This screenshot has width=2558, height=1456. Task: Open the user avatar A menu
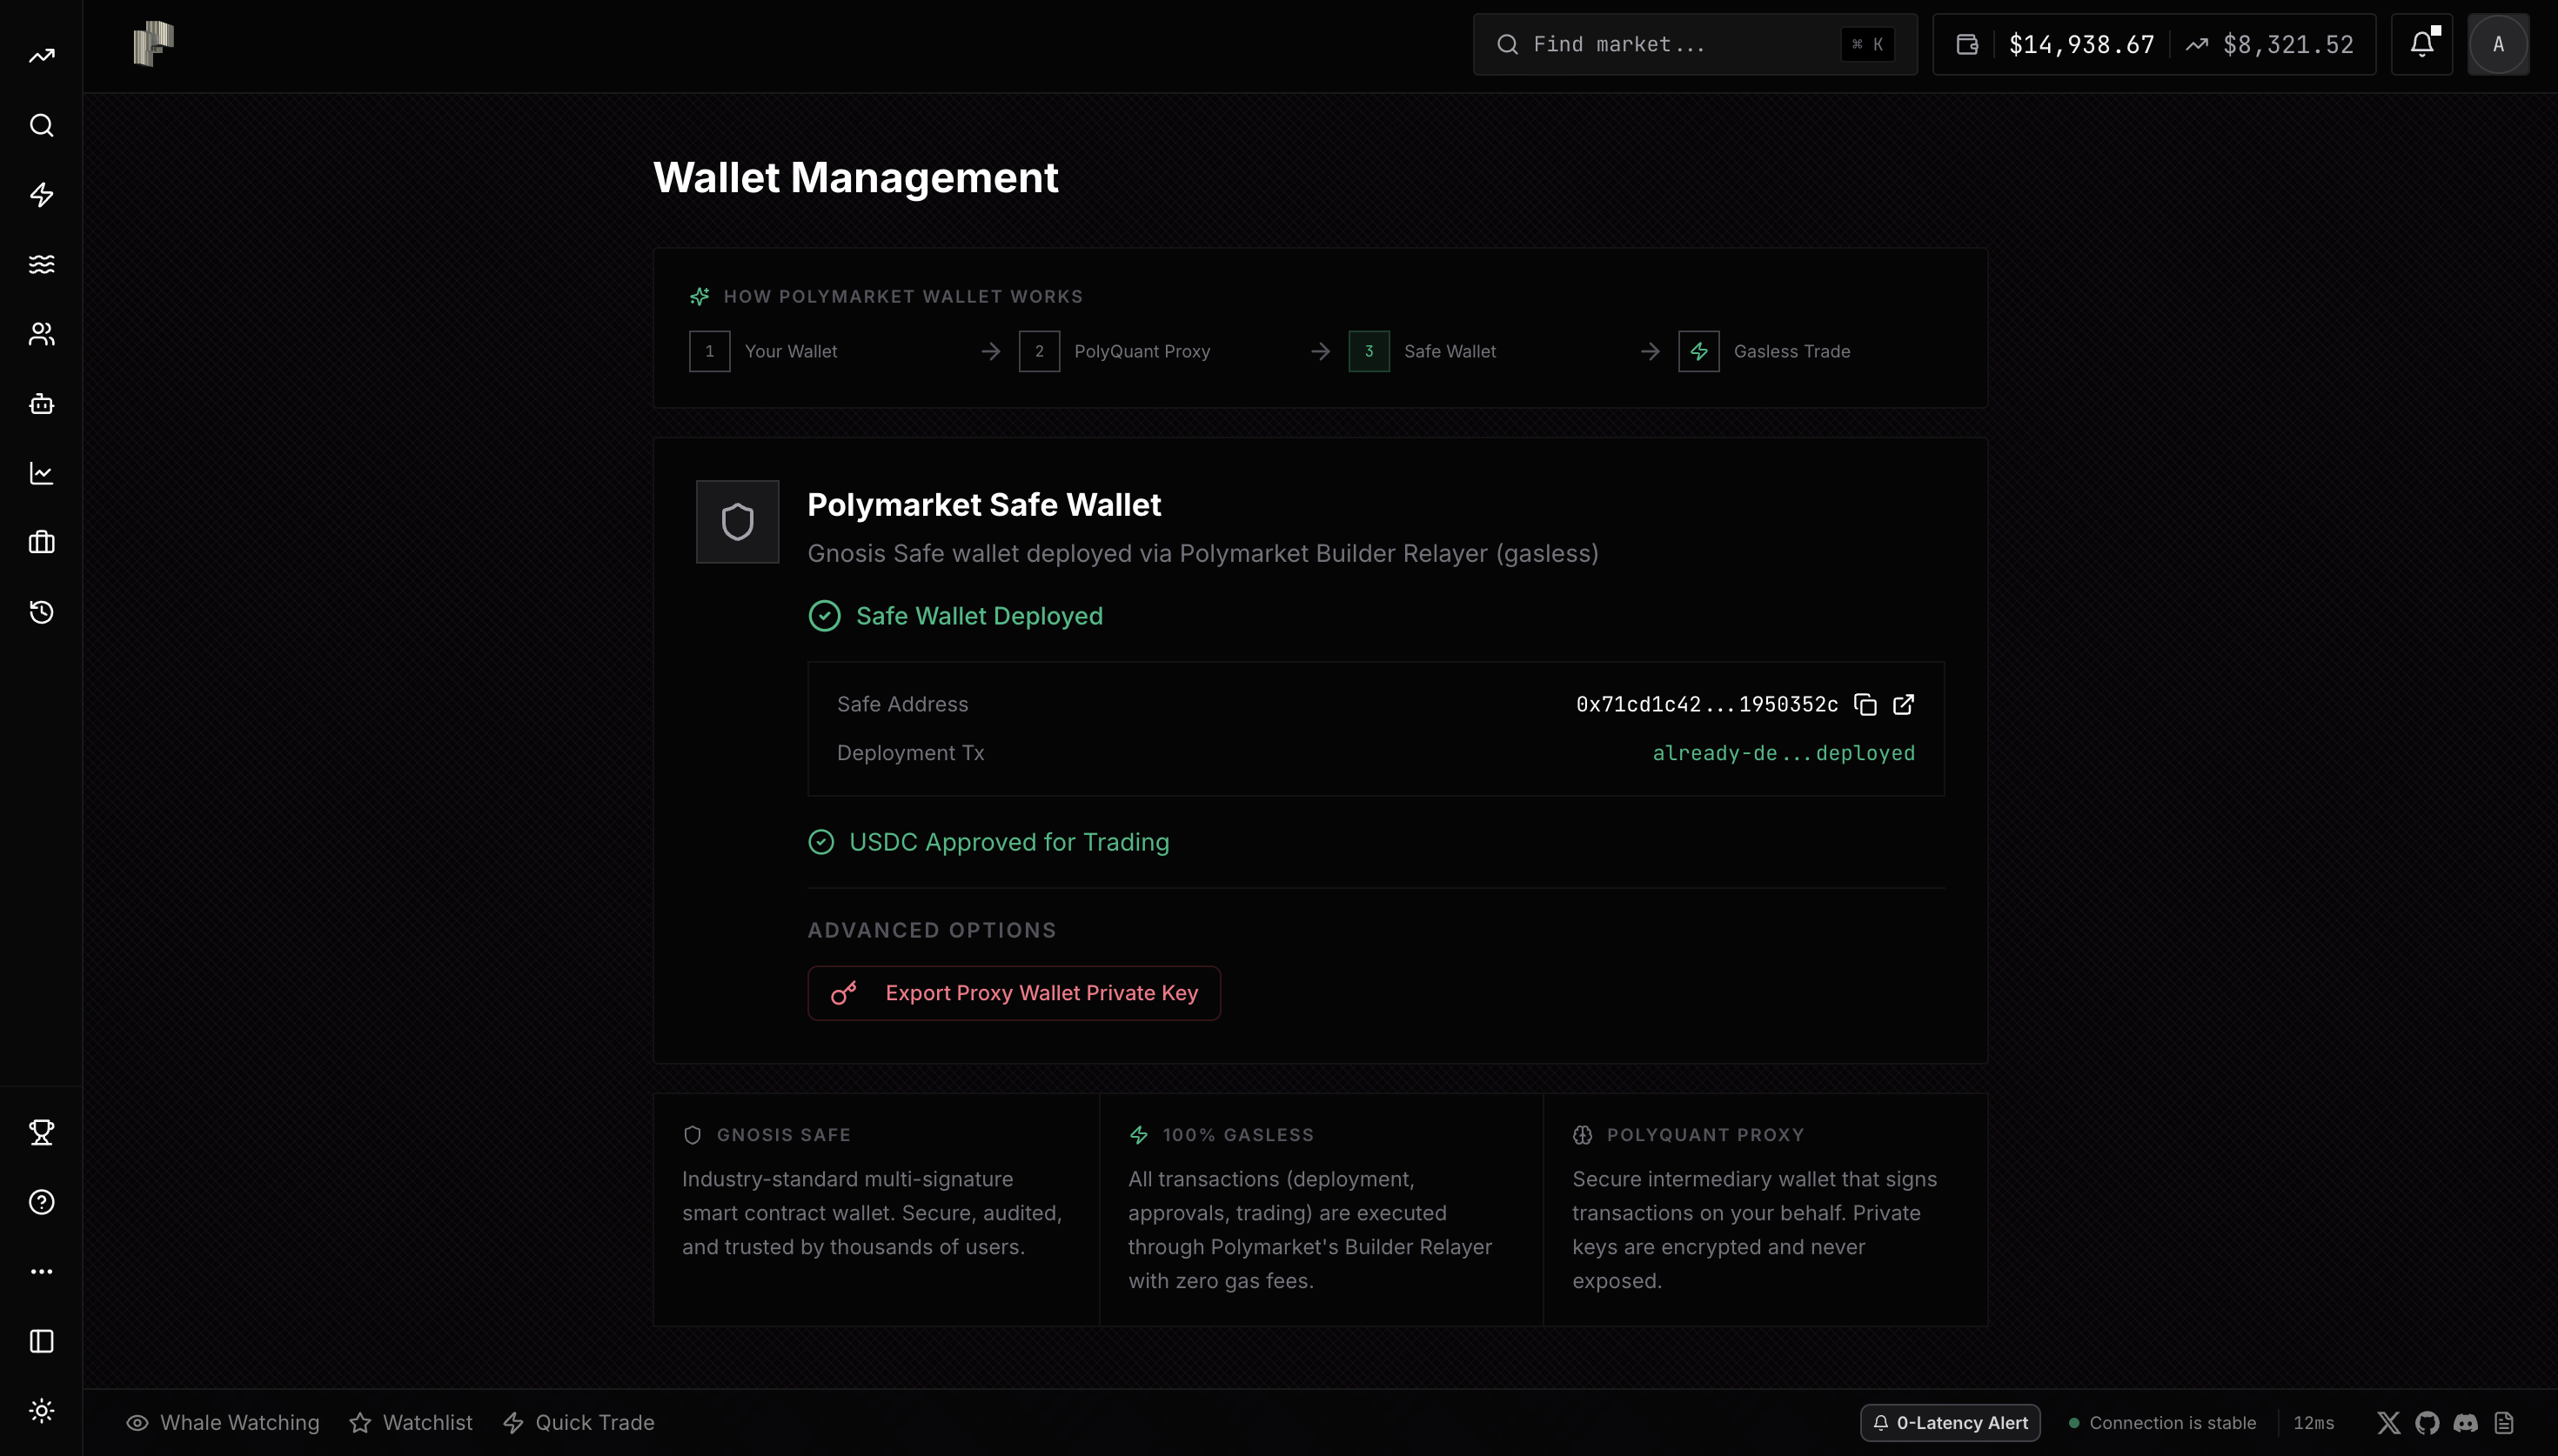coord(2498,44)
